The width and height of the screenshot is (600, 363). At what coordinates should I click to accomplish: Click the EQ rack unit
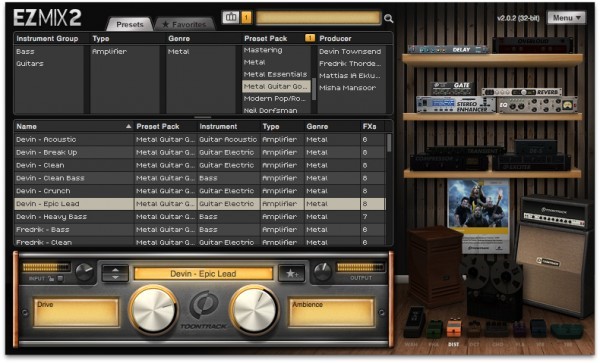(537, 104)
